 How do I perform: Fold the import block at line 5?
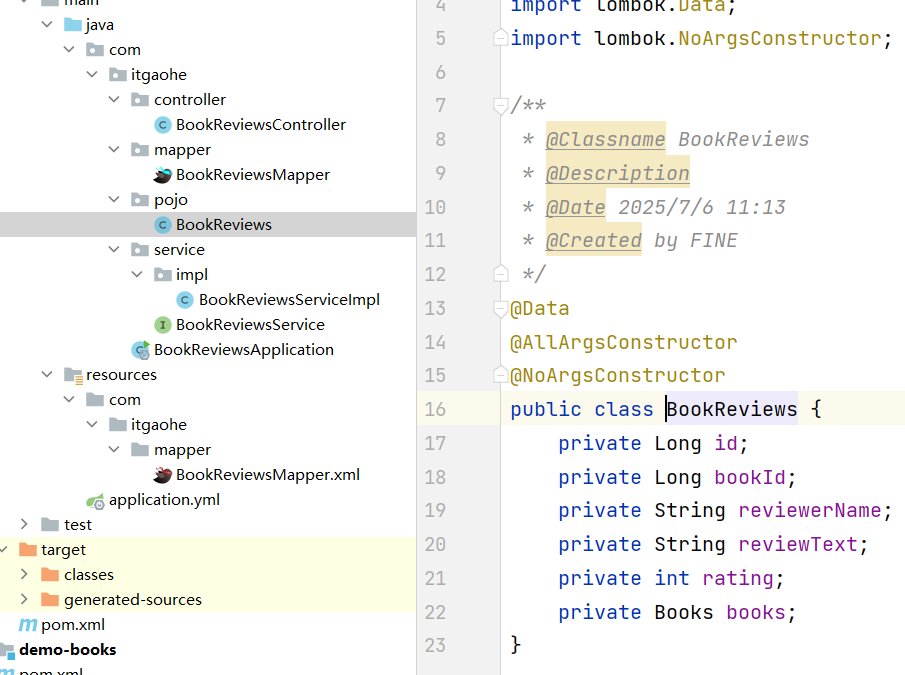(x=500, y=38)
